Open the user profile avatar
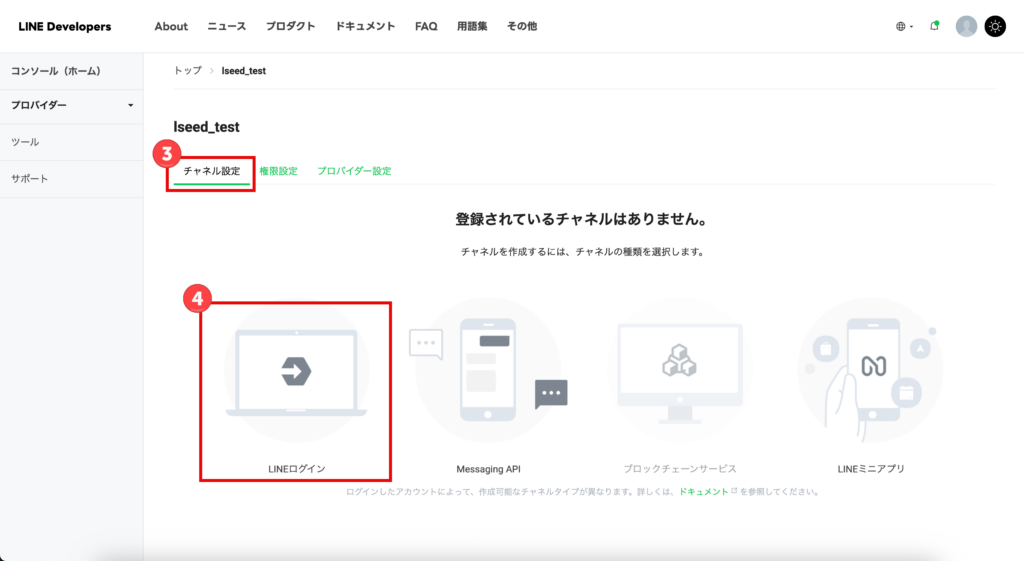 pos(966,27)
